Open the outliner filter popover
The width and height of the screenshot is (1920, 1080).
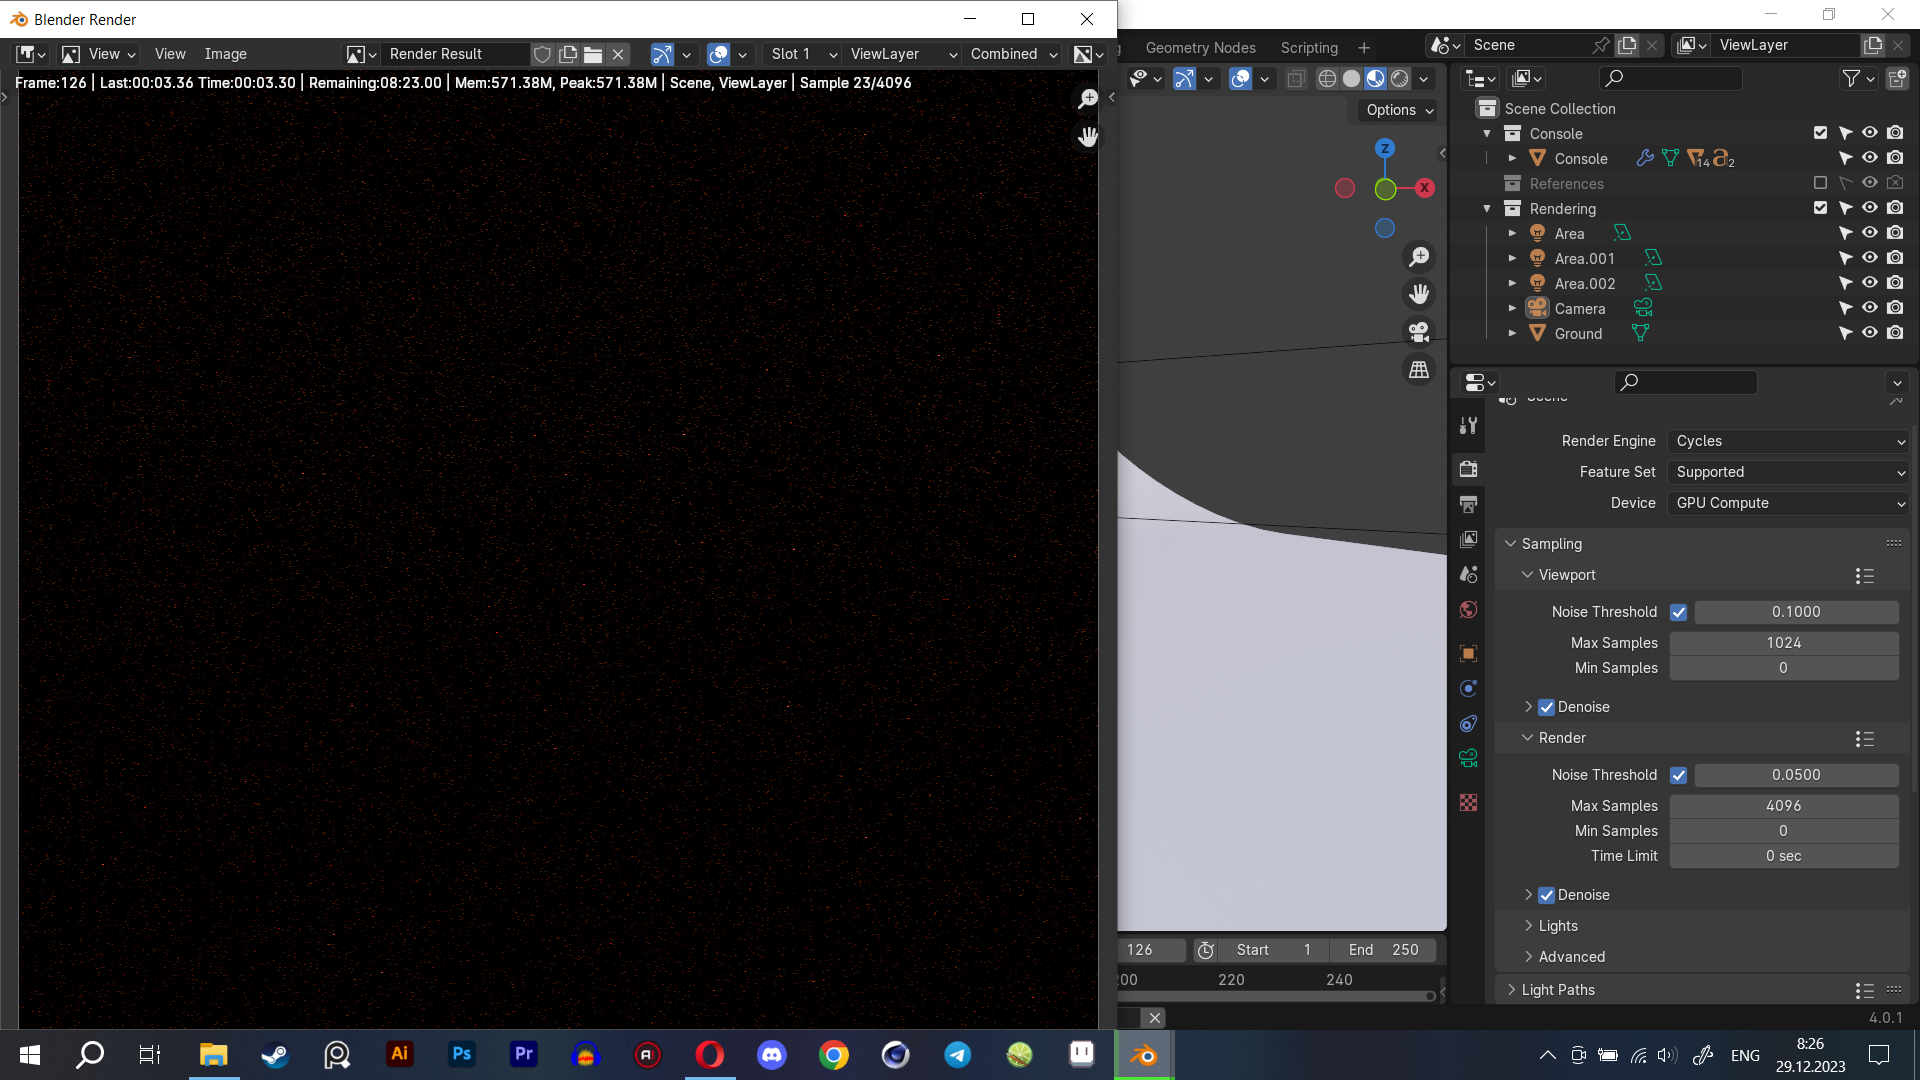pyautogui.click(x=1858, y=78)
